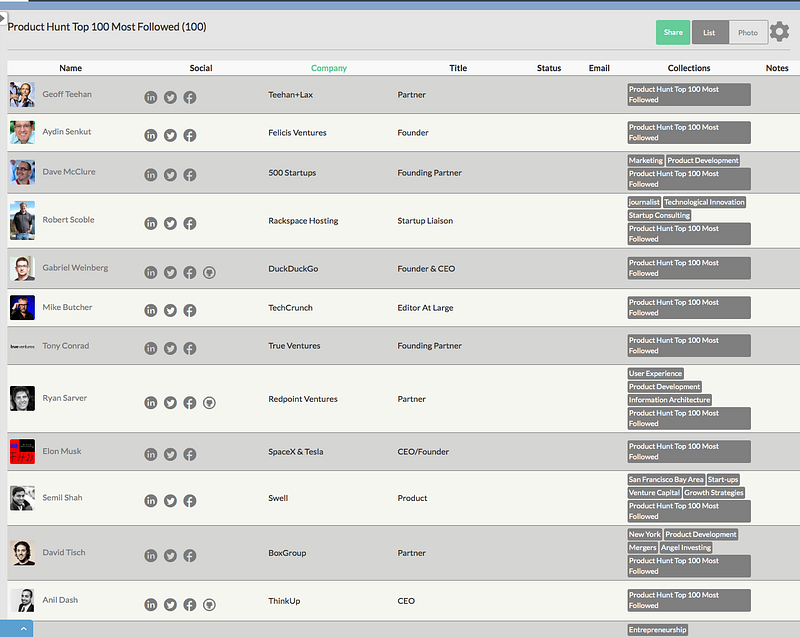Open Gabriel Weinberg's GitHub icon

[x=209, y=272]
